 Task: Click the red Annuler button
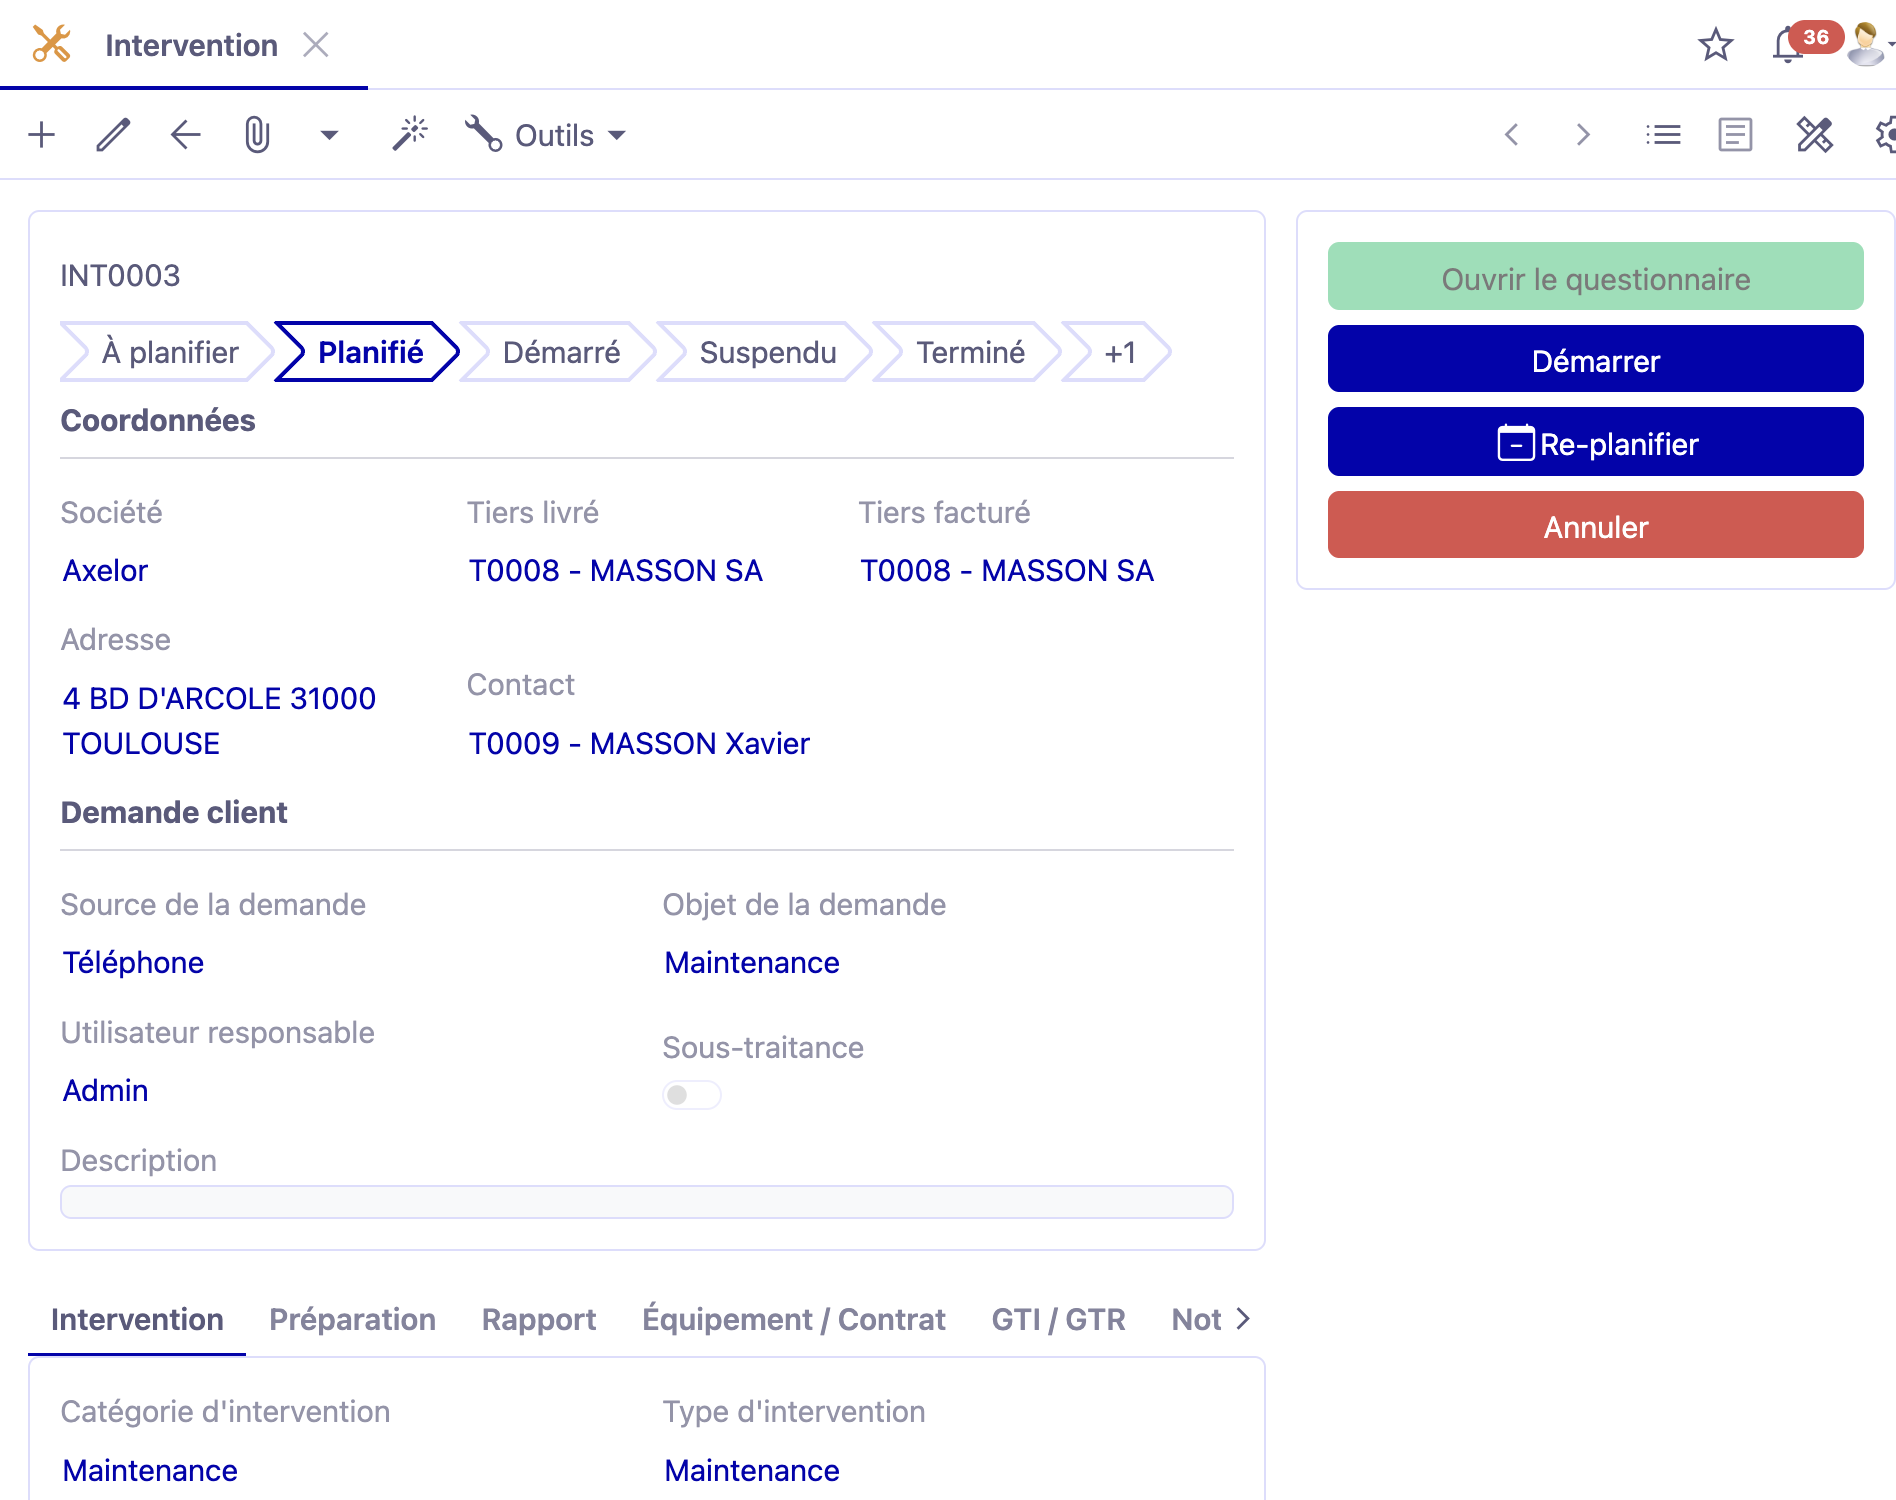(x=1595, y=526)
